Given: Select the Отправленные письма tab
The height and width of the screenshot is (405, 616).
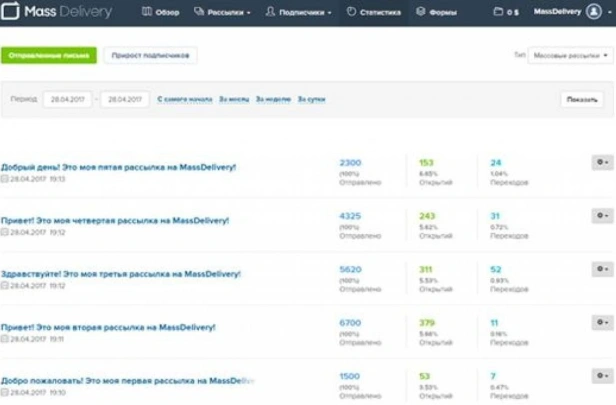Looking at the screenshot, I should point(49,55).
